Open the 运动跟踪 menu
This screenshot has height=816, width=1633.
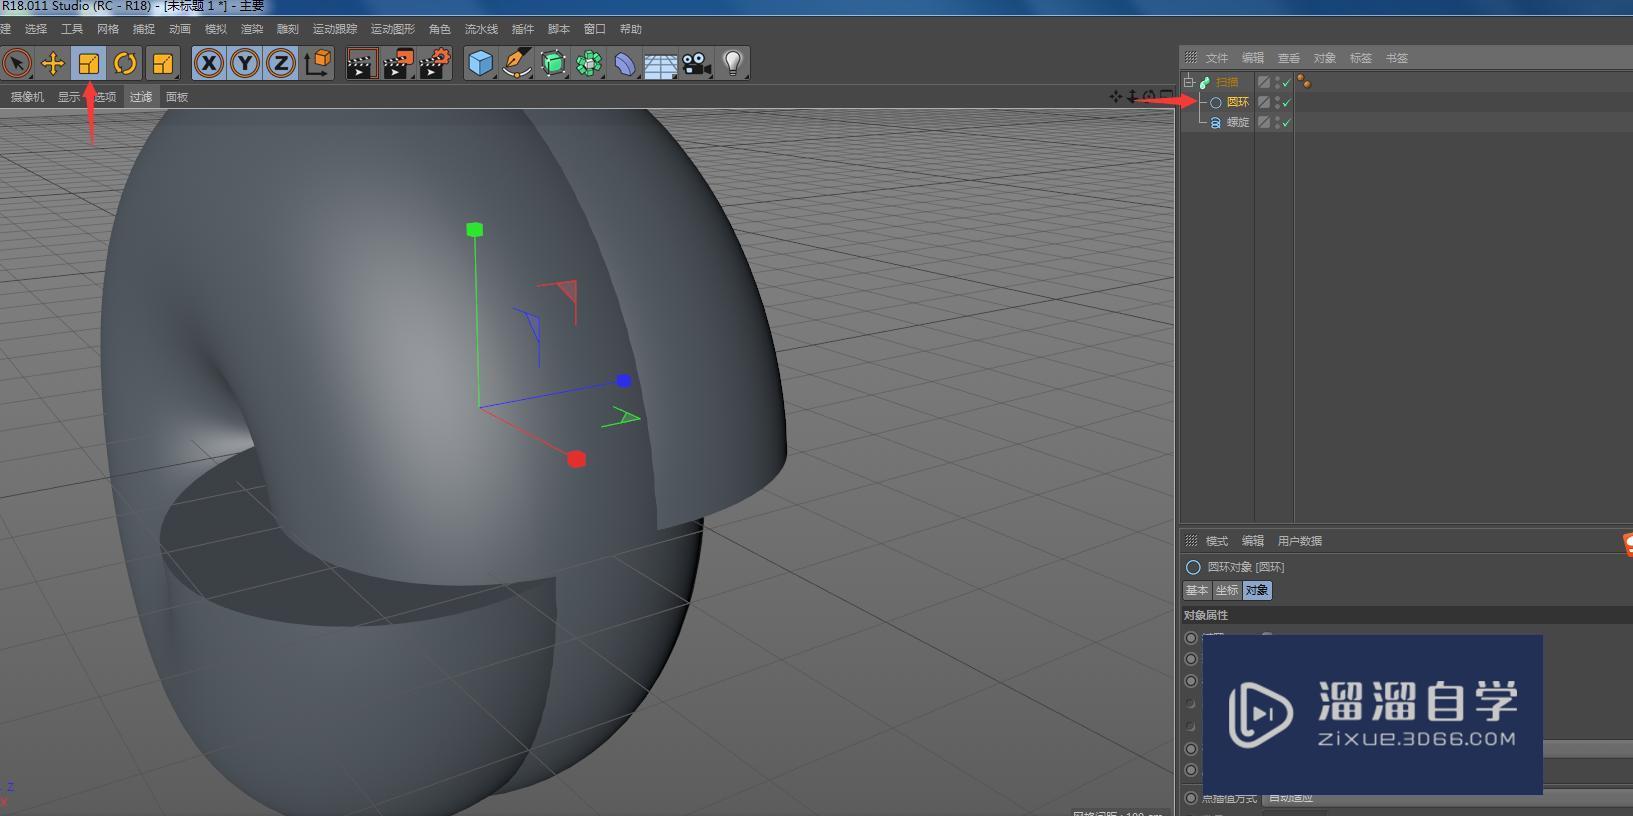click(335, 29)
